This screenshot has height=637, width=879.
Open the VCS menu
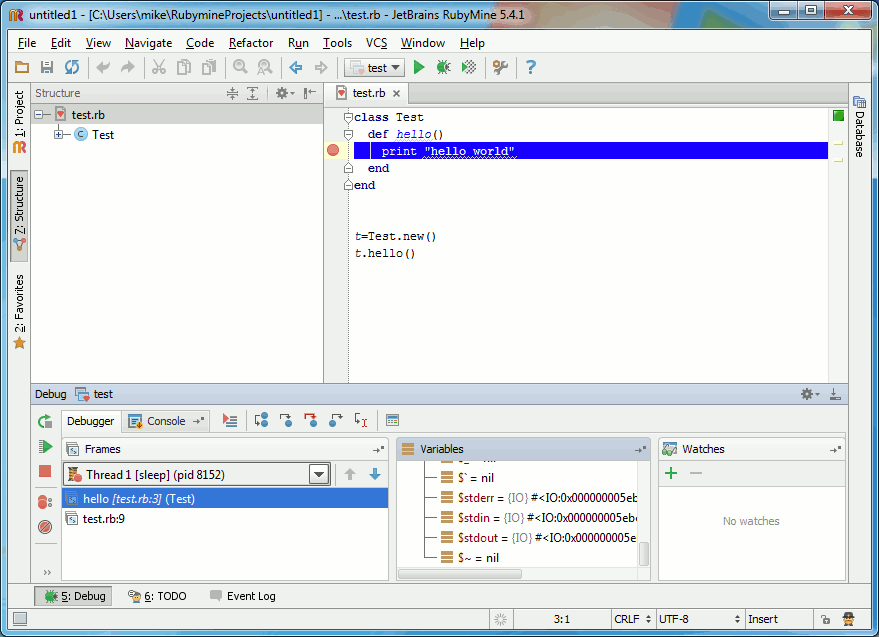[376, 43]
